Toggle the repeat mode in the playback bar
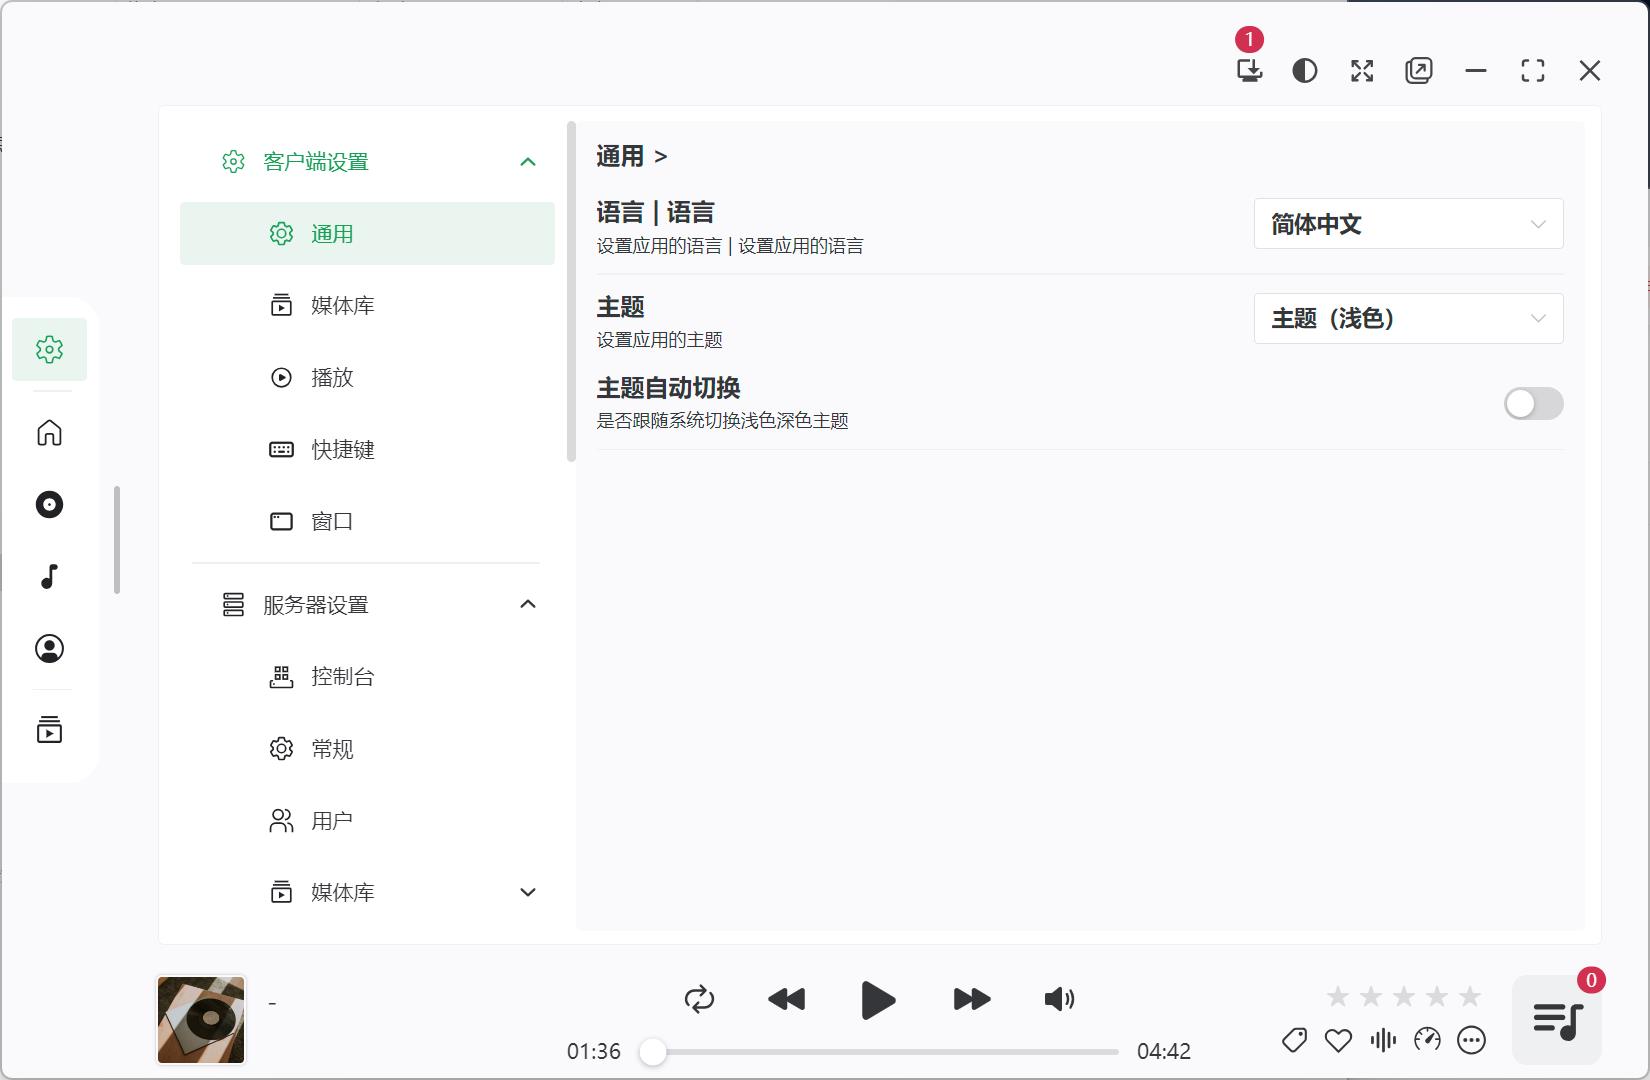Screen dimensions: 1650x1080 [699, 998]
